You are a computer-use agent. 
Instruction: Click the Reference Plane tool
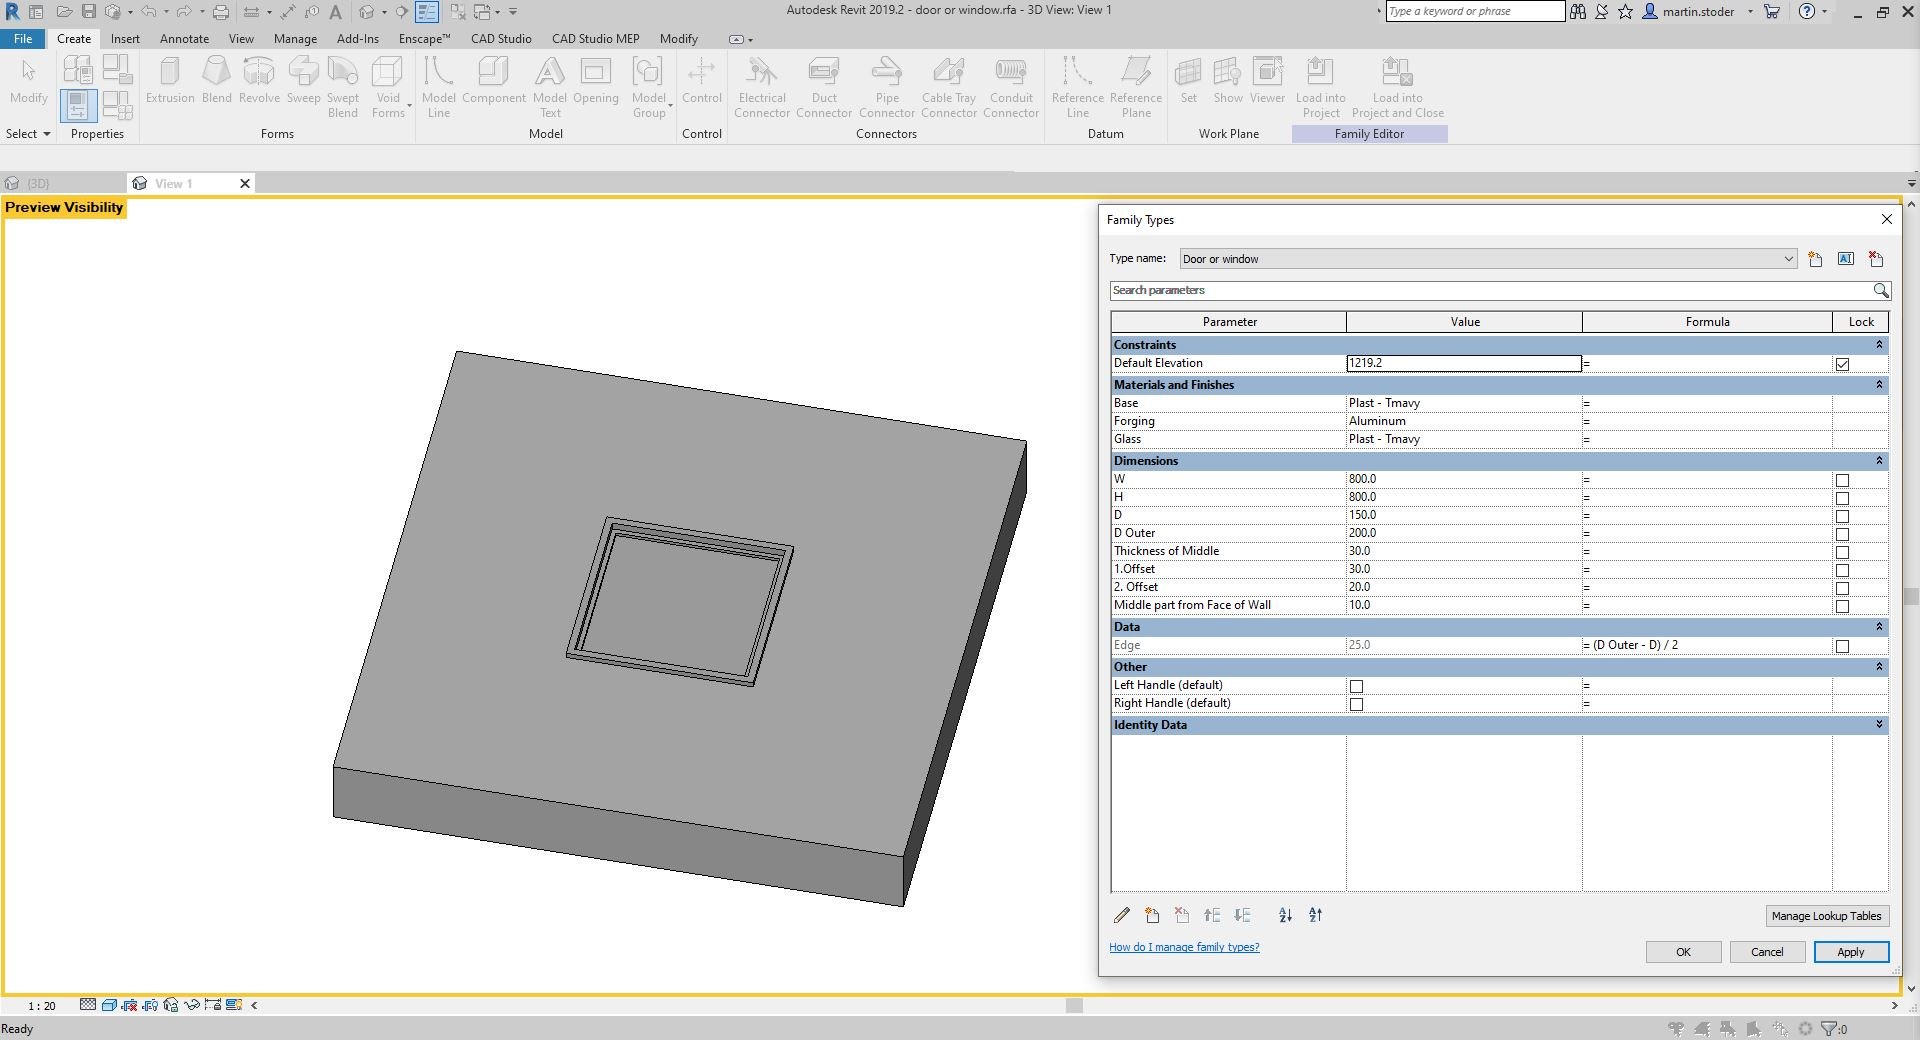click(x=1136, y=87)
